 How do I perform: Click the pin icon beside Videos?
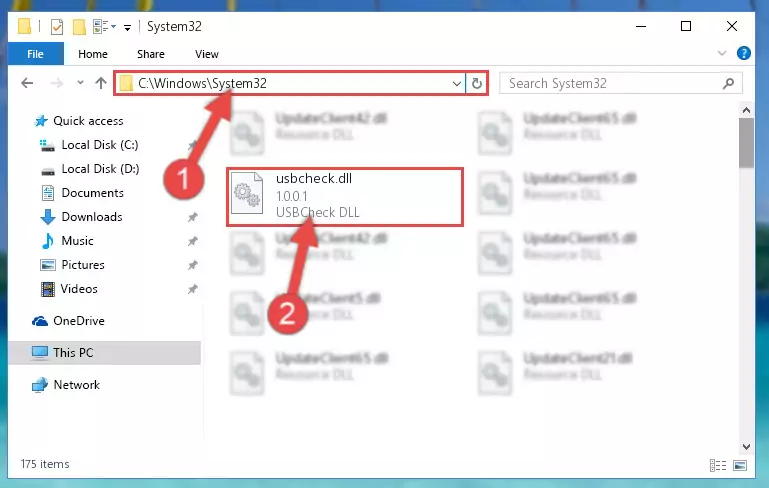(193, 289)
